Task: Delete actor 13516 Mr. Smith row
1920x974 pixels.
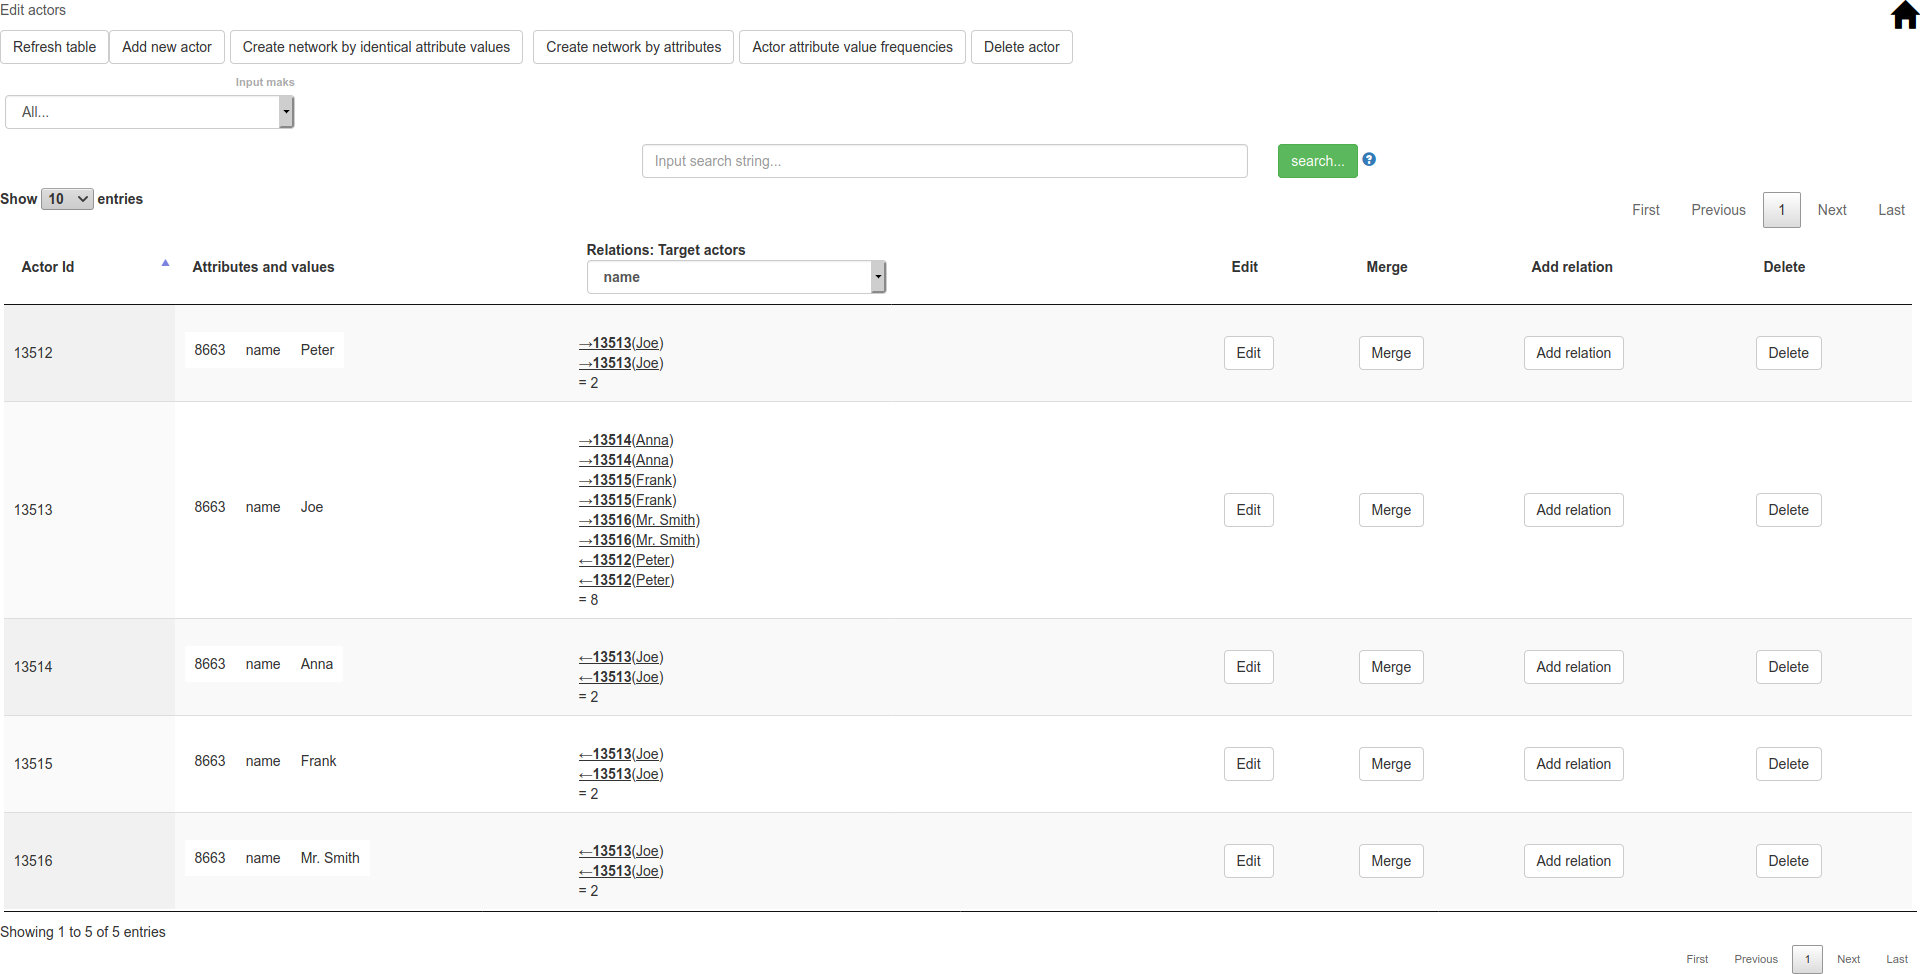Action: click(x=1788, y=861)
